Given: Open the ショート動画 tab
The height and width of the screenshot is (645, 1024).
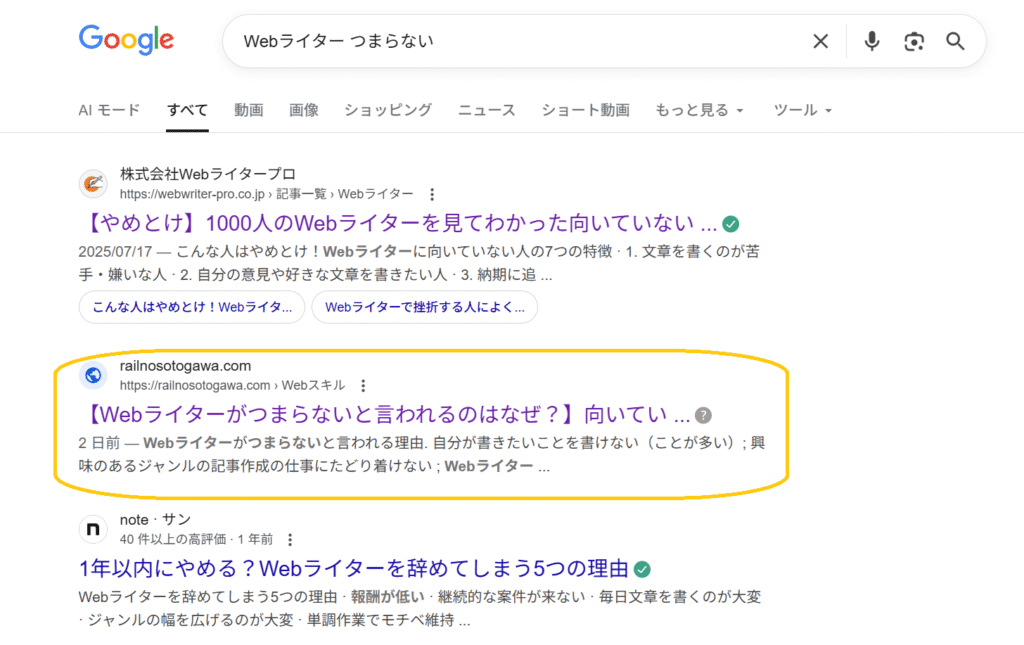Looking at the screenshot, I should pyautogui.click(x=585, y=110).
